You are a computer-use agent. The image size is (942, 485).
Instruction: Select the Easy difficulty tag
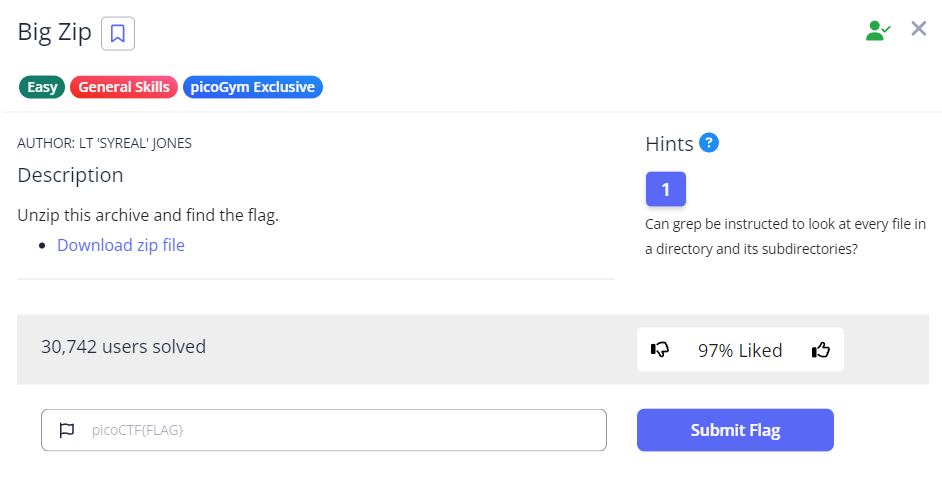pos(42,87)
